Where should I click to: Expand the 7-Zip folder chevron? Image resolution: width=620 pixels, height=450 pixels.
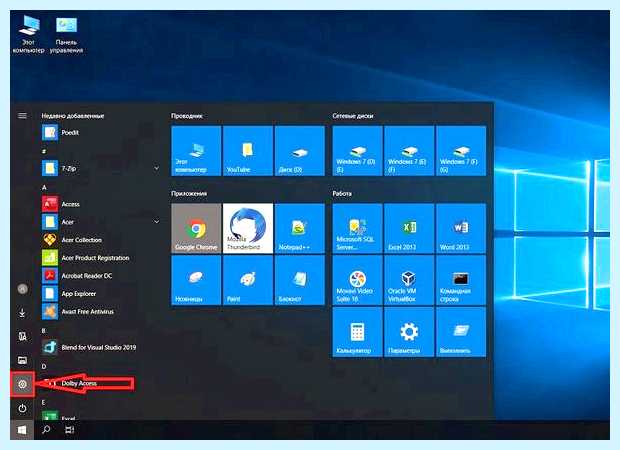click(157, 168)
